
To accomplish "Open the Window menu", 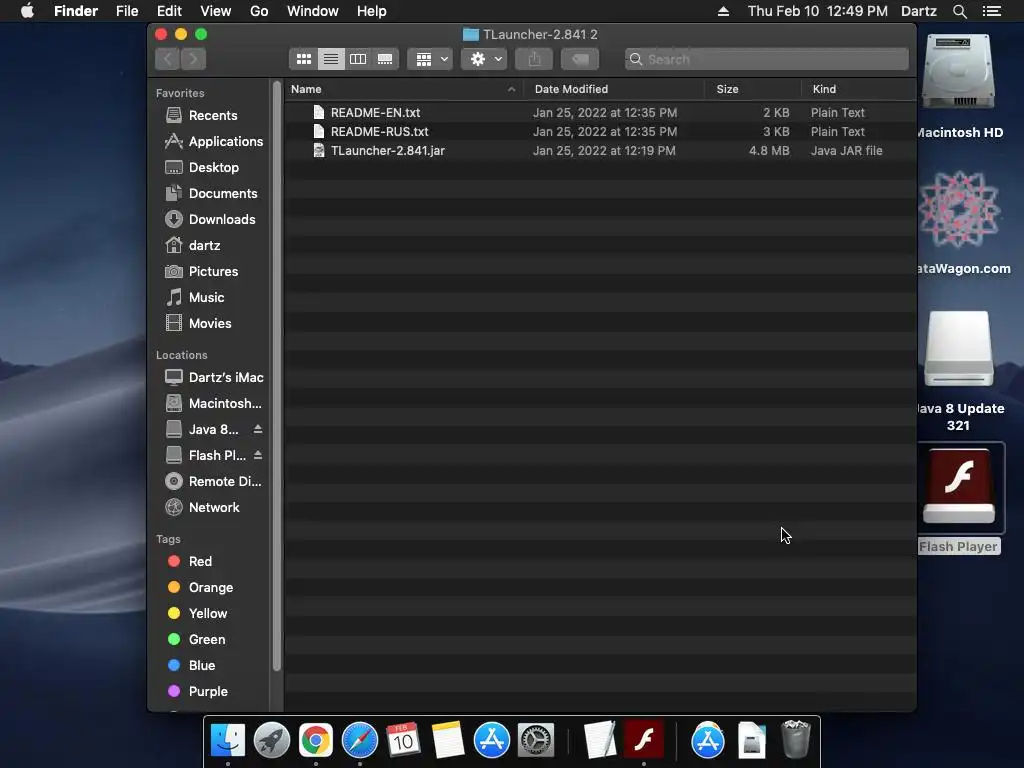I will click(313, 11).
